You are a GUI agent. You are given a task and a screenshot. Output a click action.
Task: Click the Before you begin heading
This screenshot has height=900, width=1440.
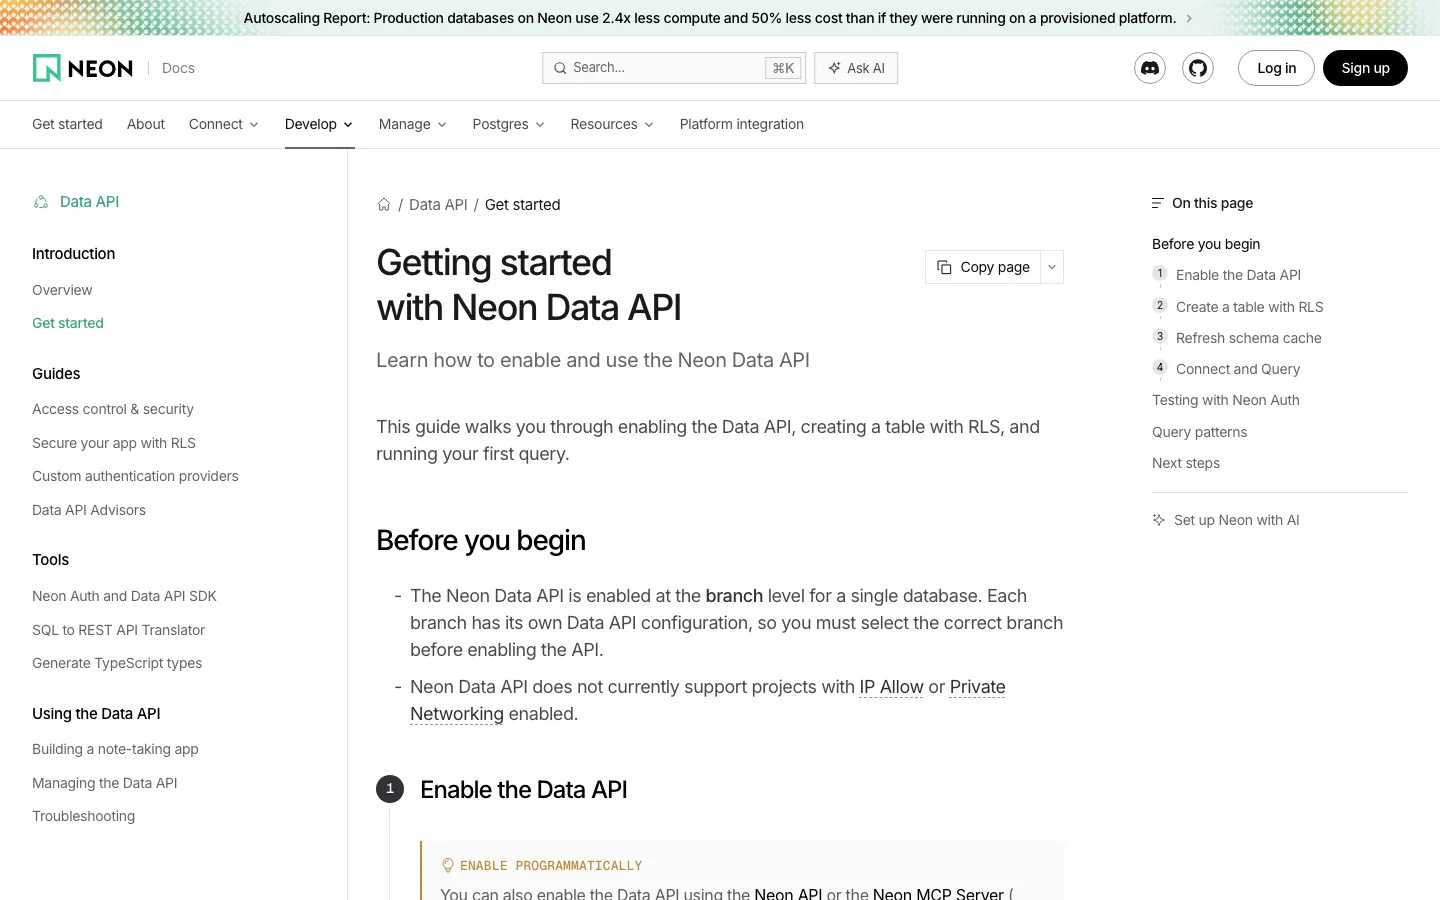point(481,541)
